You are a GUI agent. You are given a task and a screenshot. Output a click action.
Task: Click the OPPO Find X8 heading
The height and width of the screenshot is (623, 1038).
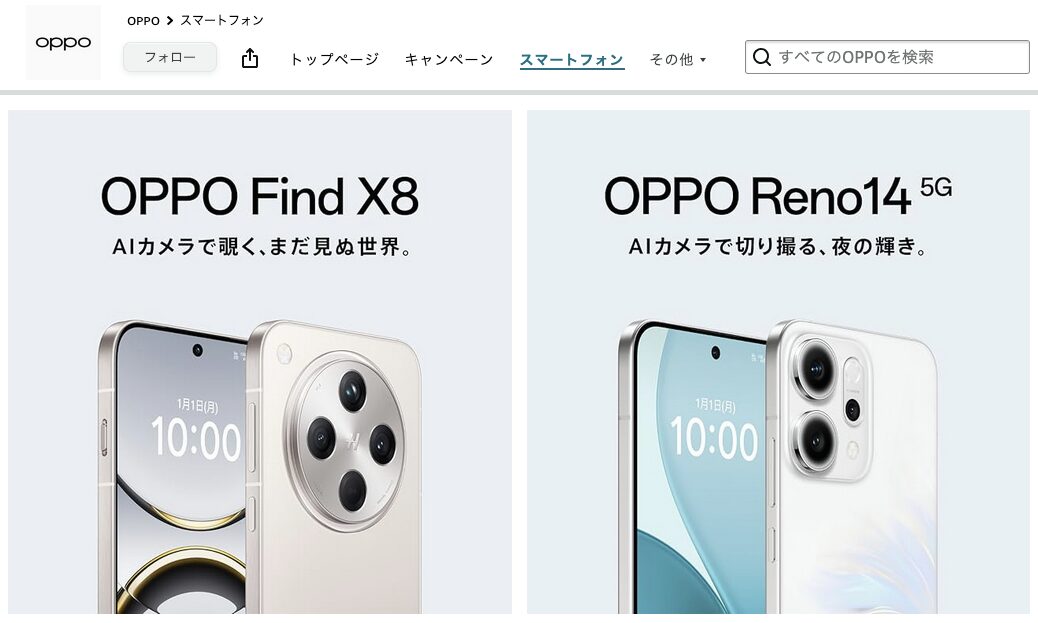pyautogui.click(x=260, y=196)
